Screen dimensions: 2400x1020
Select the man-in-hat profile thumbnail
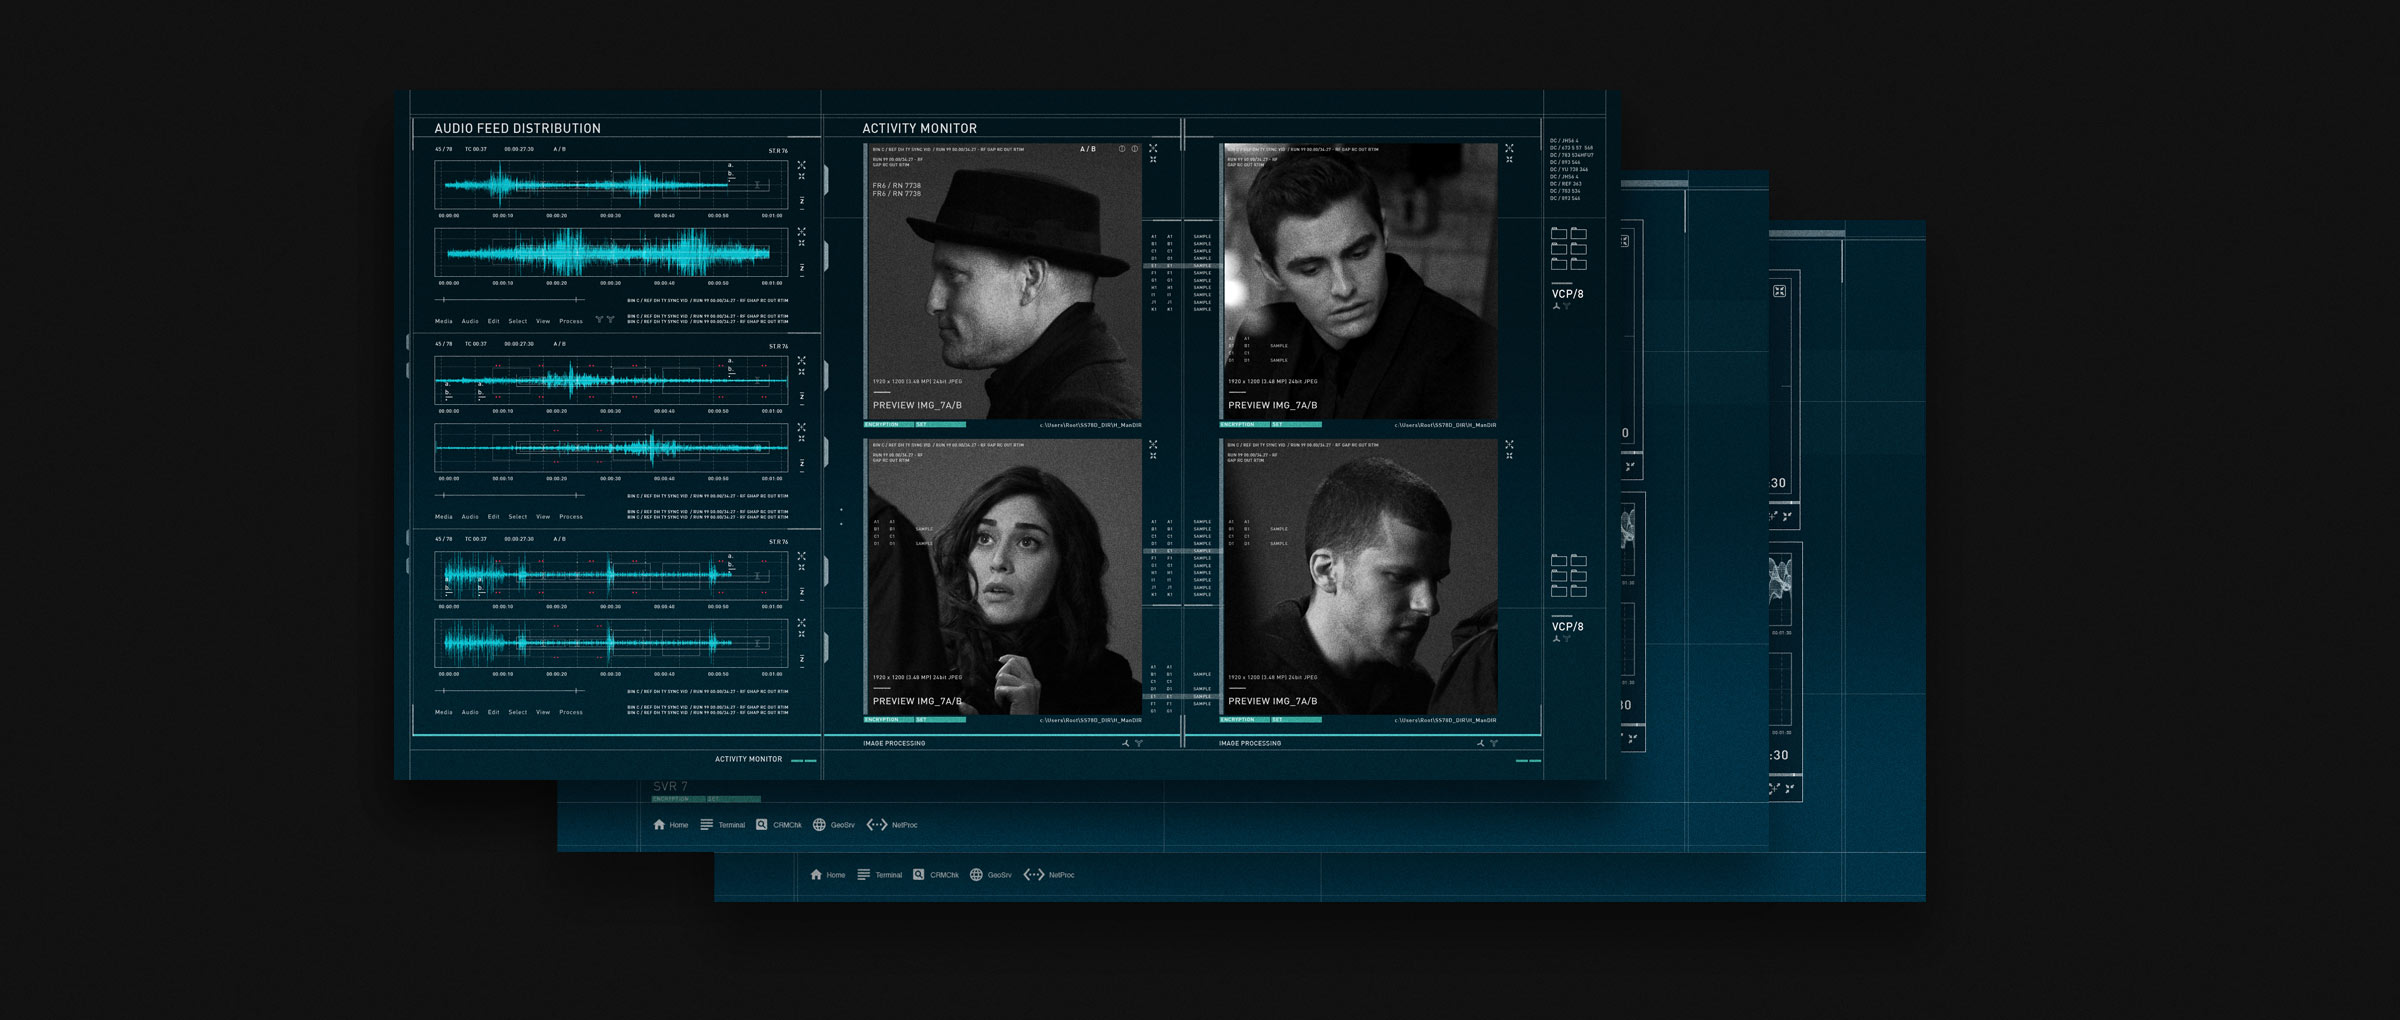pyautogui.click(x=1004, y=282)
